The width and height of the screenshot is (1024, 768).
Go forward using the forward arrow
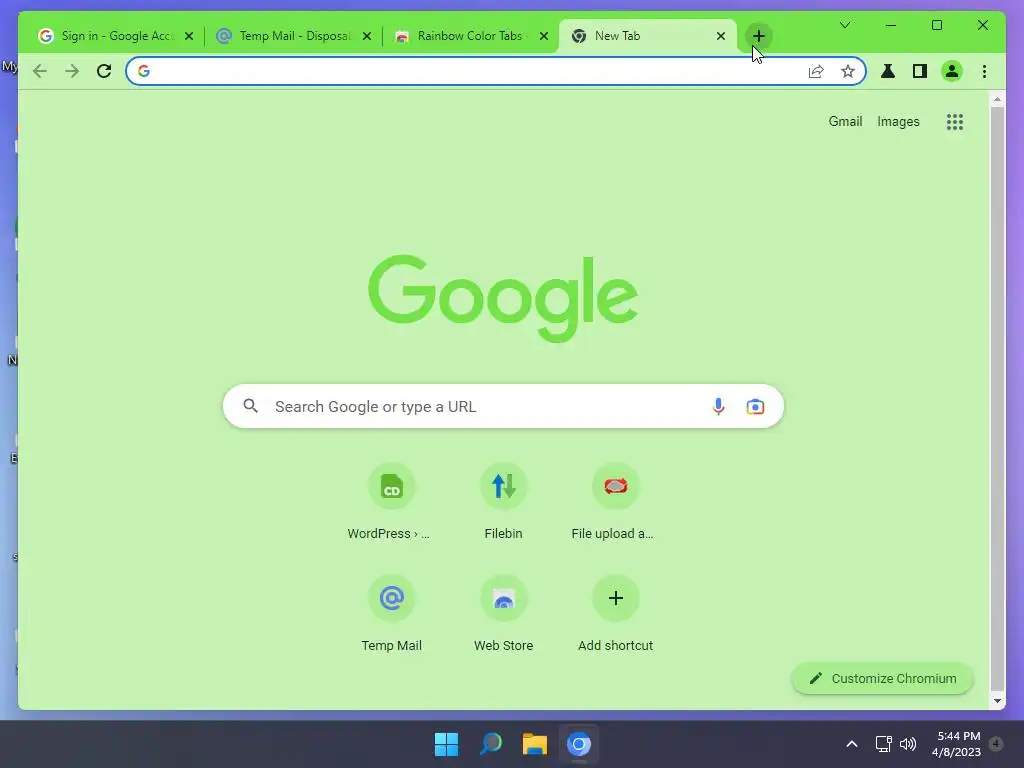(72, 71)
